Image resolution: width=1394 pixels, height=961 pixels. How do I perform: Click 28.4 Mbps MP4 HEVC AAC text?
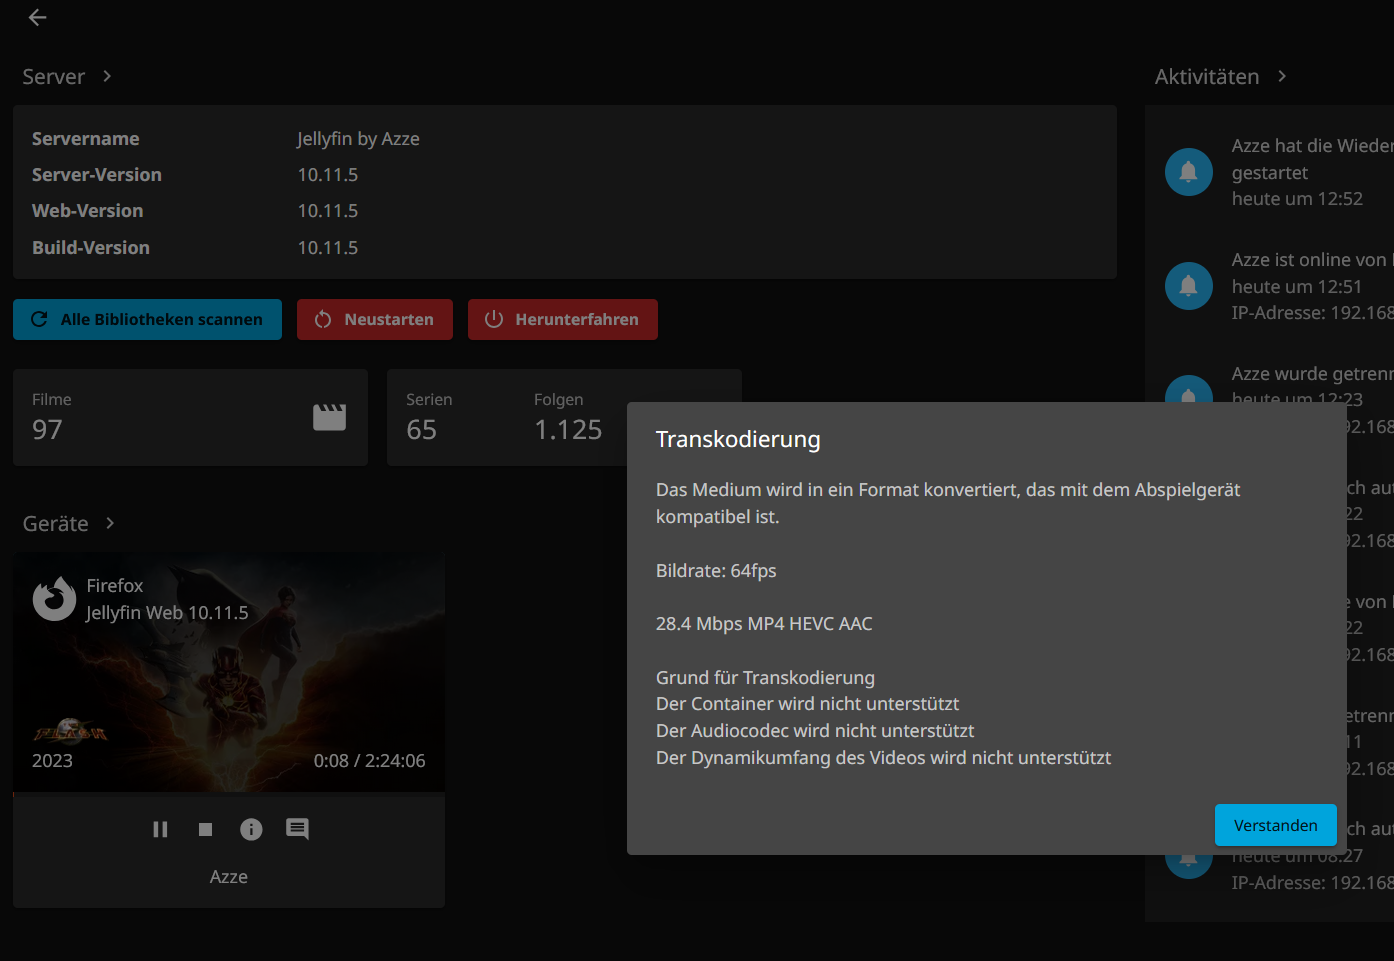point(764,624)
